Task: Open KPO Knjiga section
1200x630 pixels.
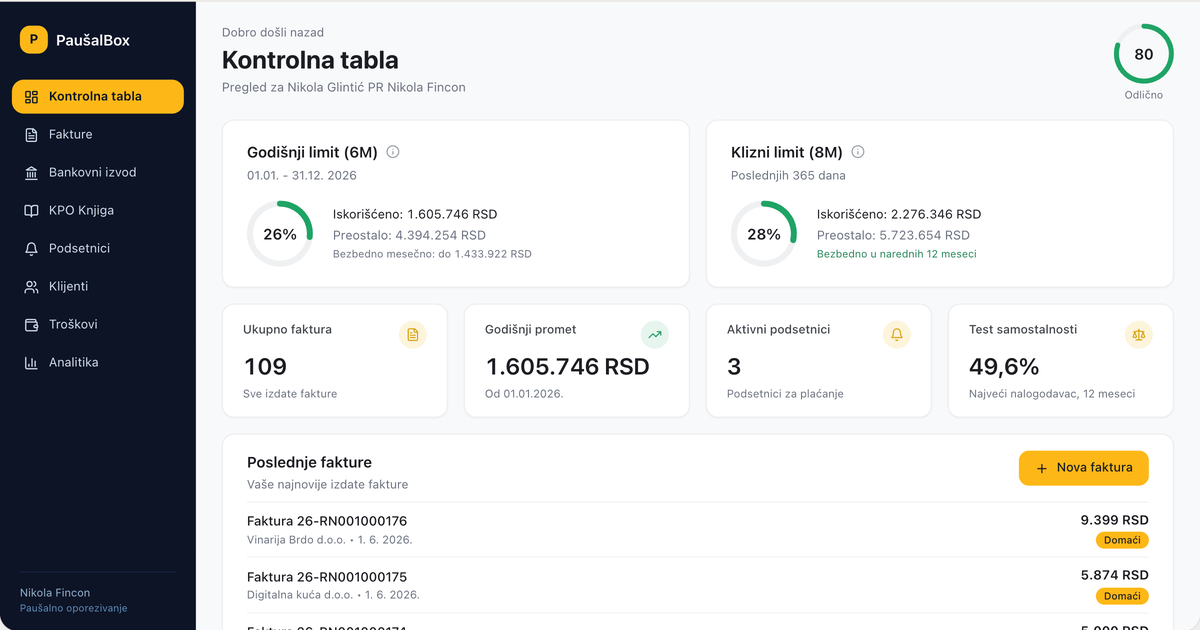Action: point(98,211)
